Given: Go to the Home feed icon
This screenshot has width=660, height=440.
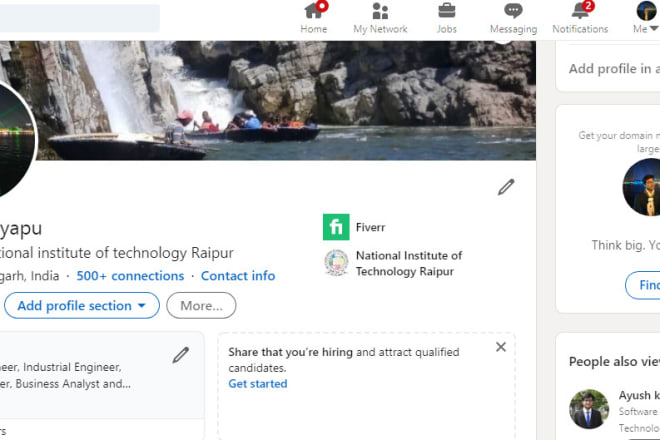Looking at the screenshot, I should [x=314, y=11].
